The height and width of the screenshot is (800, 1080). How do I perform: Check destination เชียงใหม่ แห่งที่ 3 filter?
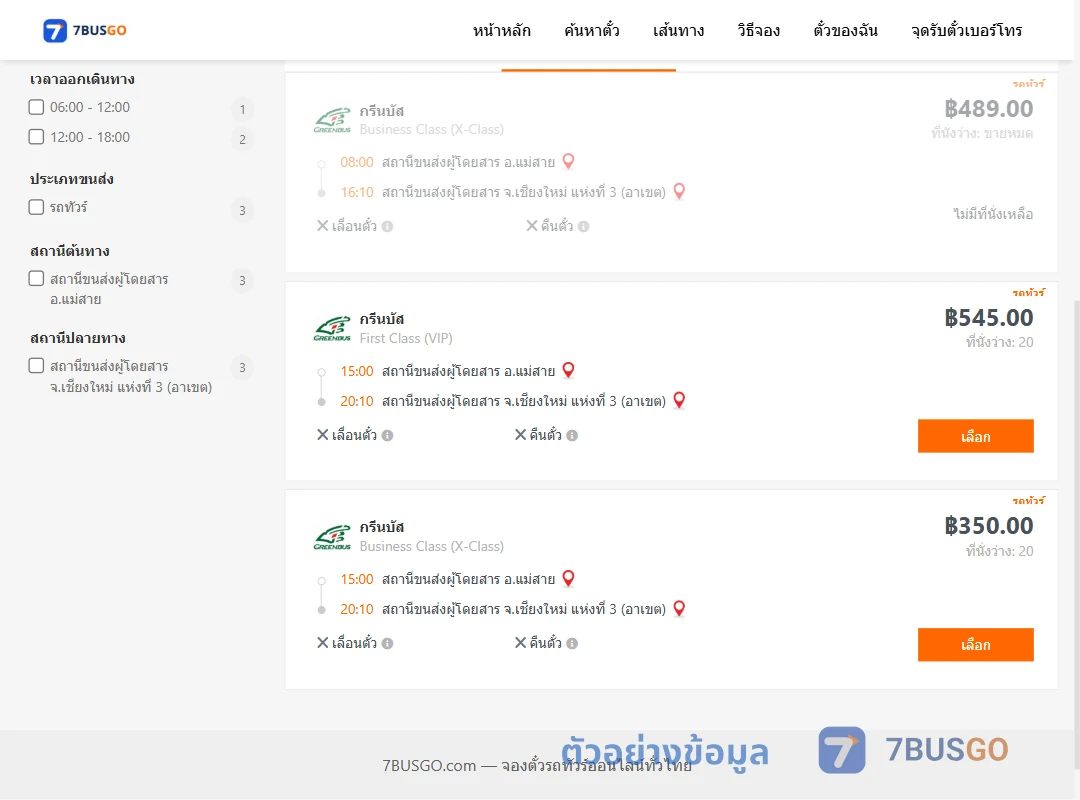pyautogui.click(x=37, y=365)
